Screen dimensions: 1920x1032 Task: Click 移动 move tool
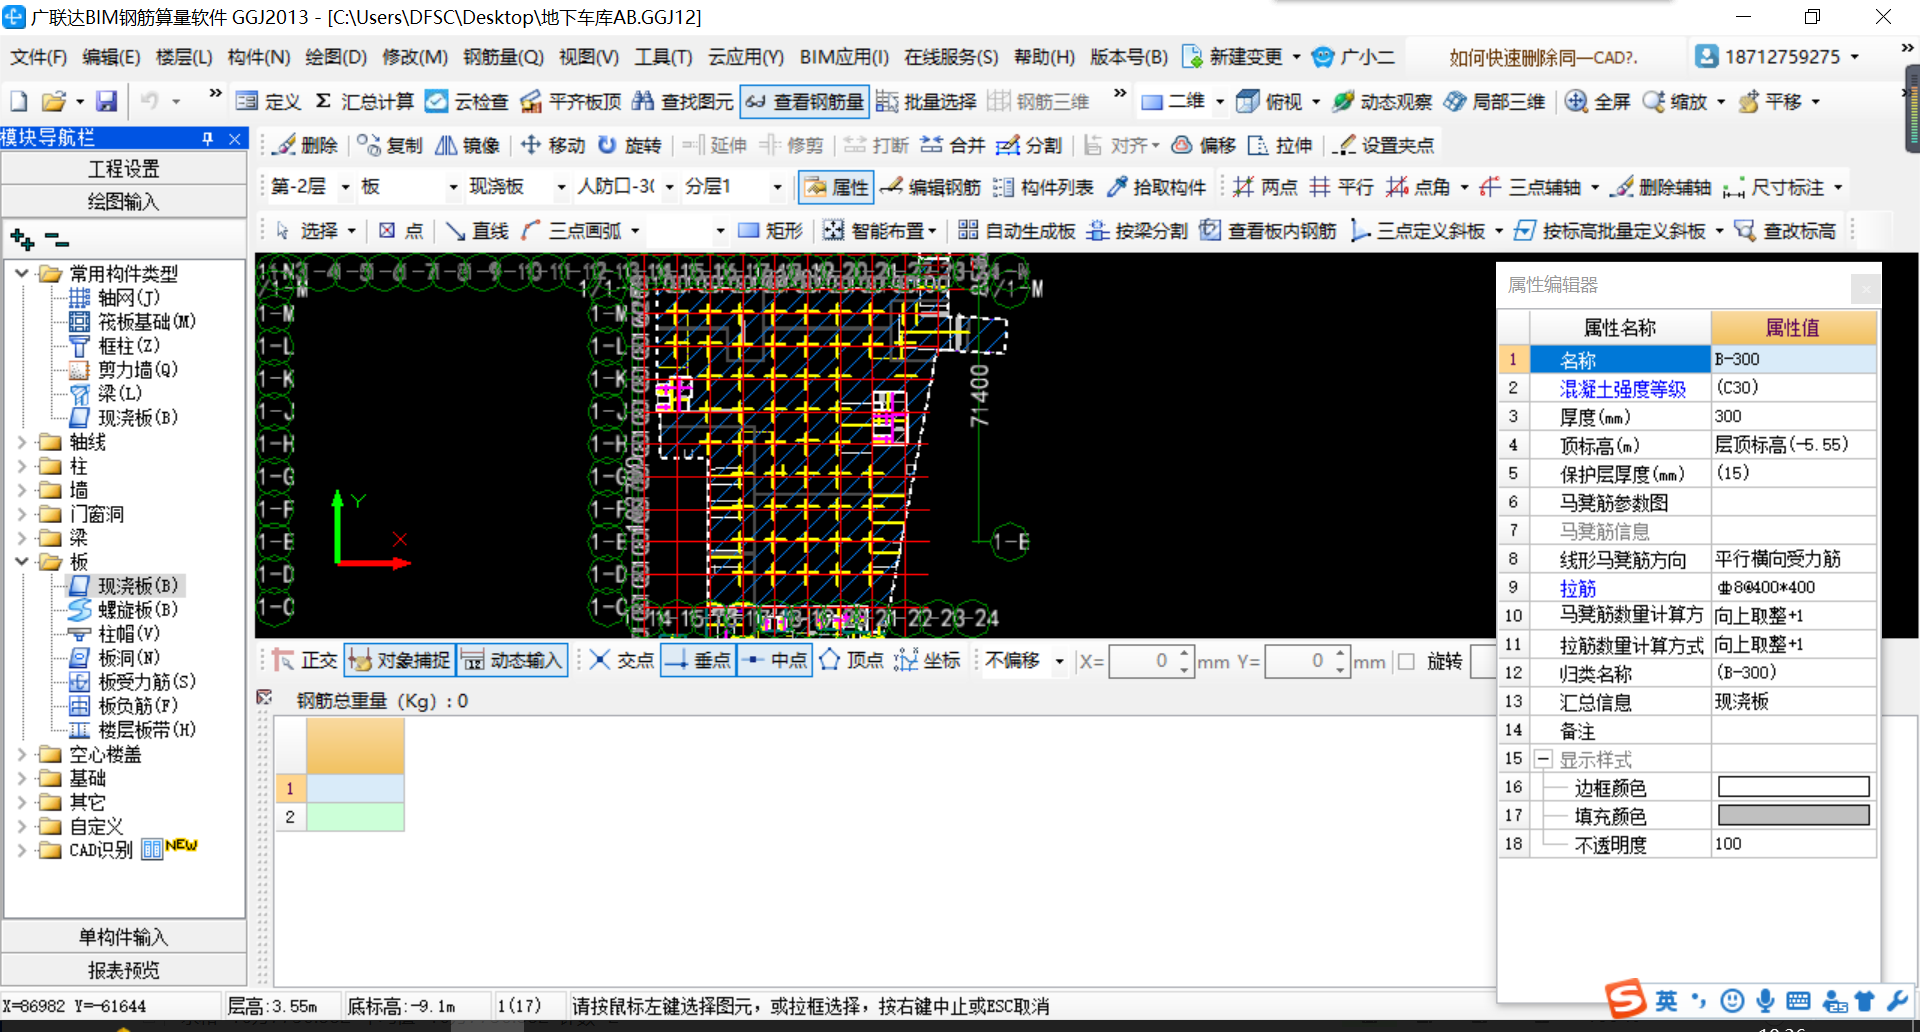[553, 145]
